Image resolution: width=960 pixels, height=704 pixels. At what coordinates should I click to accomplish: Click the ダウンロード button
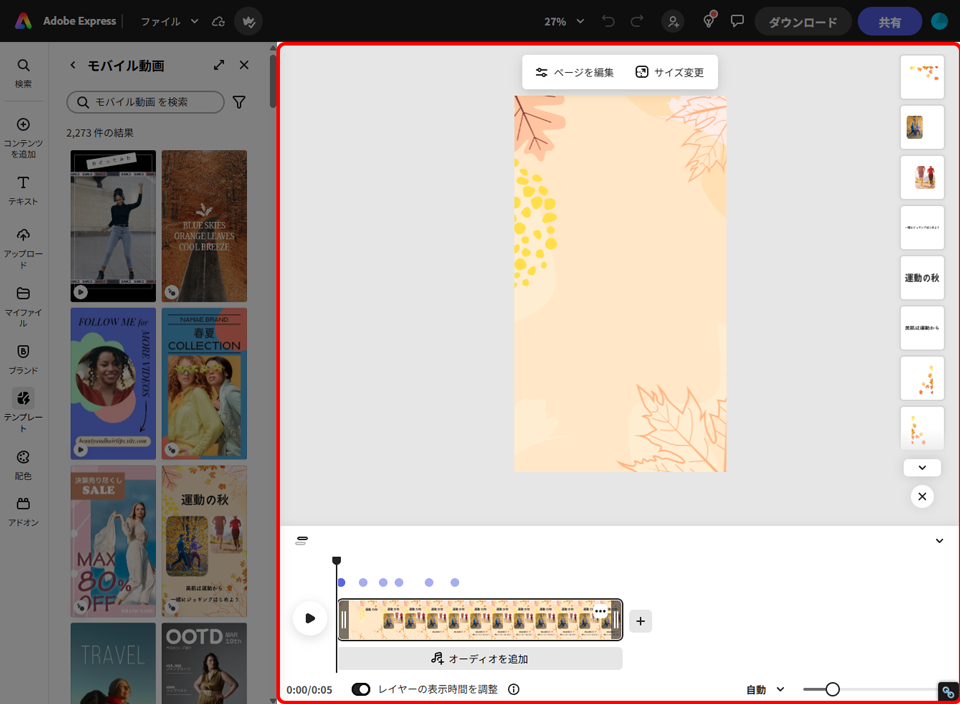click(803, 21)
